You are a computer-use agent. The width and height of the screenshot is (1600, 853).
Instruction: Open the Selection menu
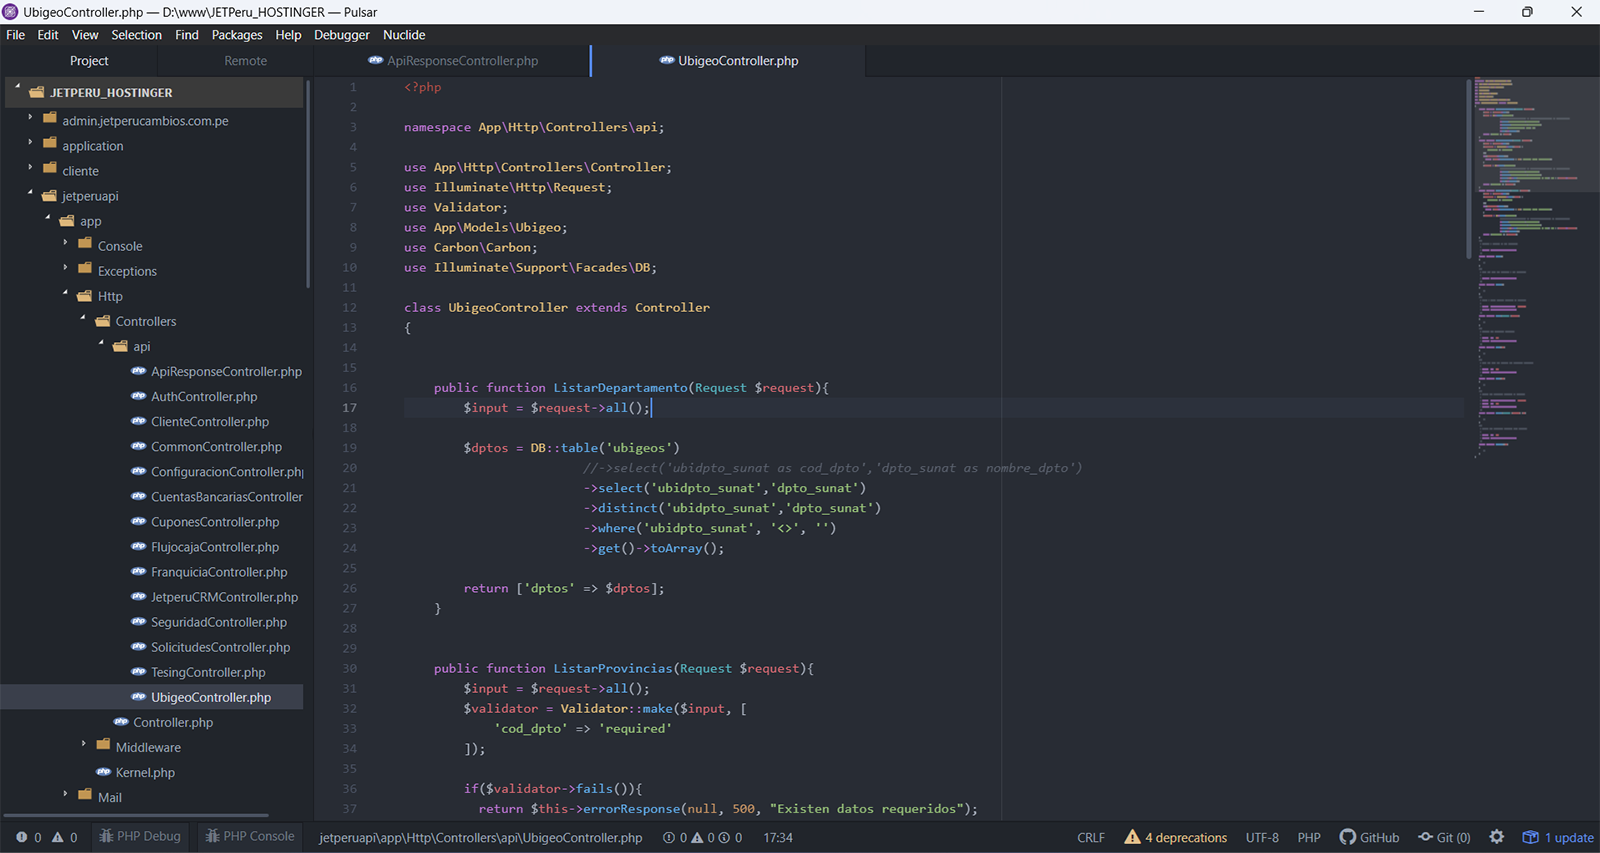136,35
